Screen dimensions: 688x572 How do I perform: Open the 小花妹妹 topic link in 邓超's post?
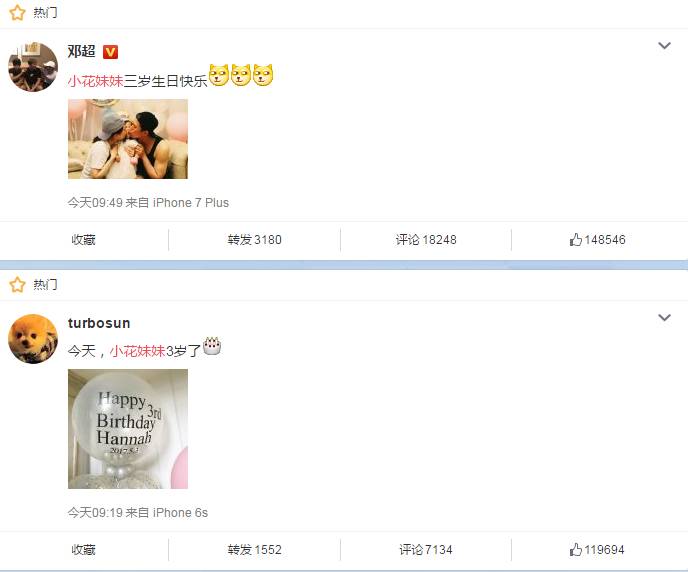click(95, 81)
